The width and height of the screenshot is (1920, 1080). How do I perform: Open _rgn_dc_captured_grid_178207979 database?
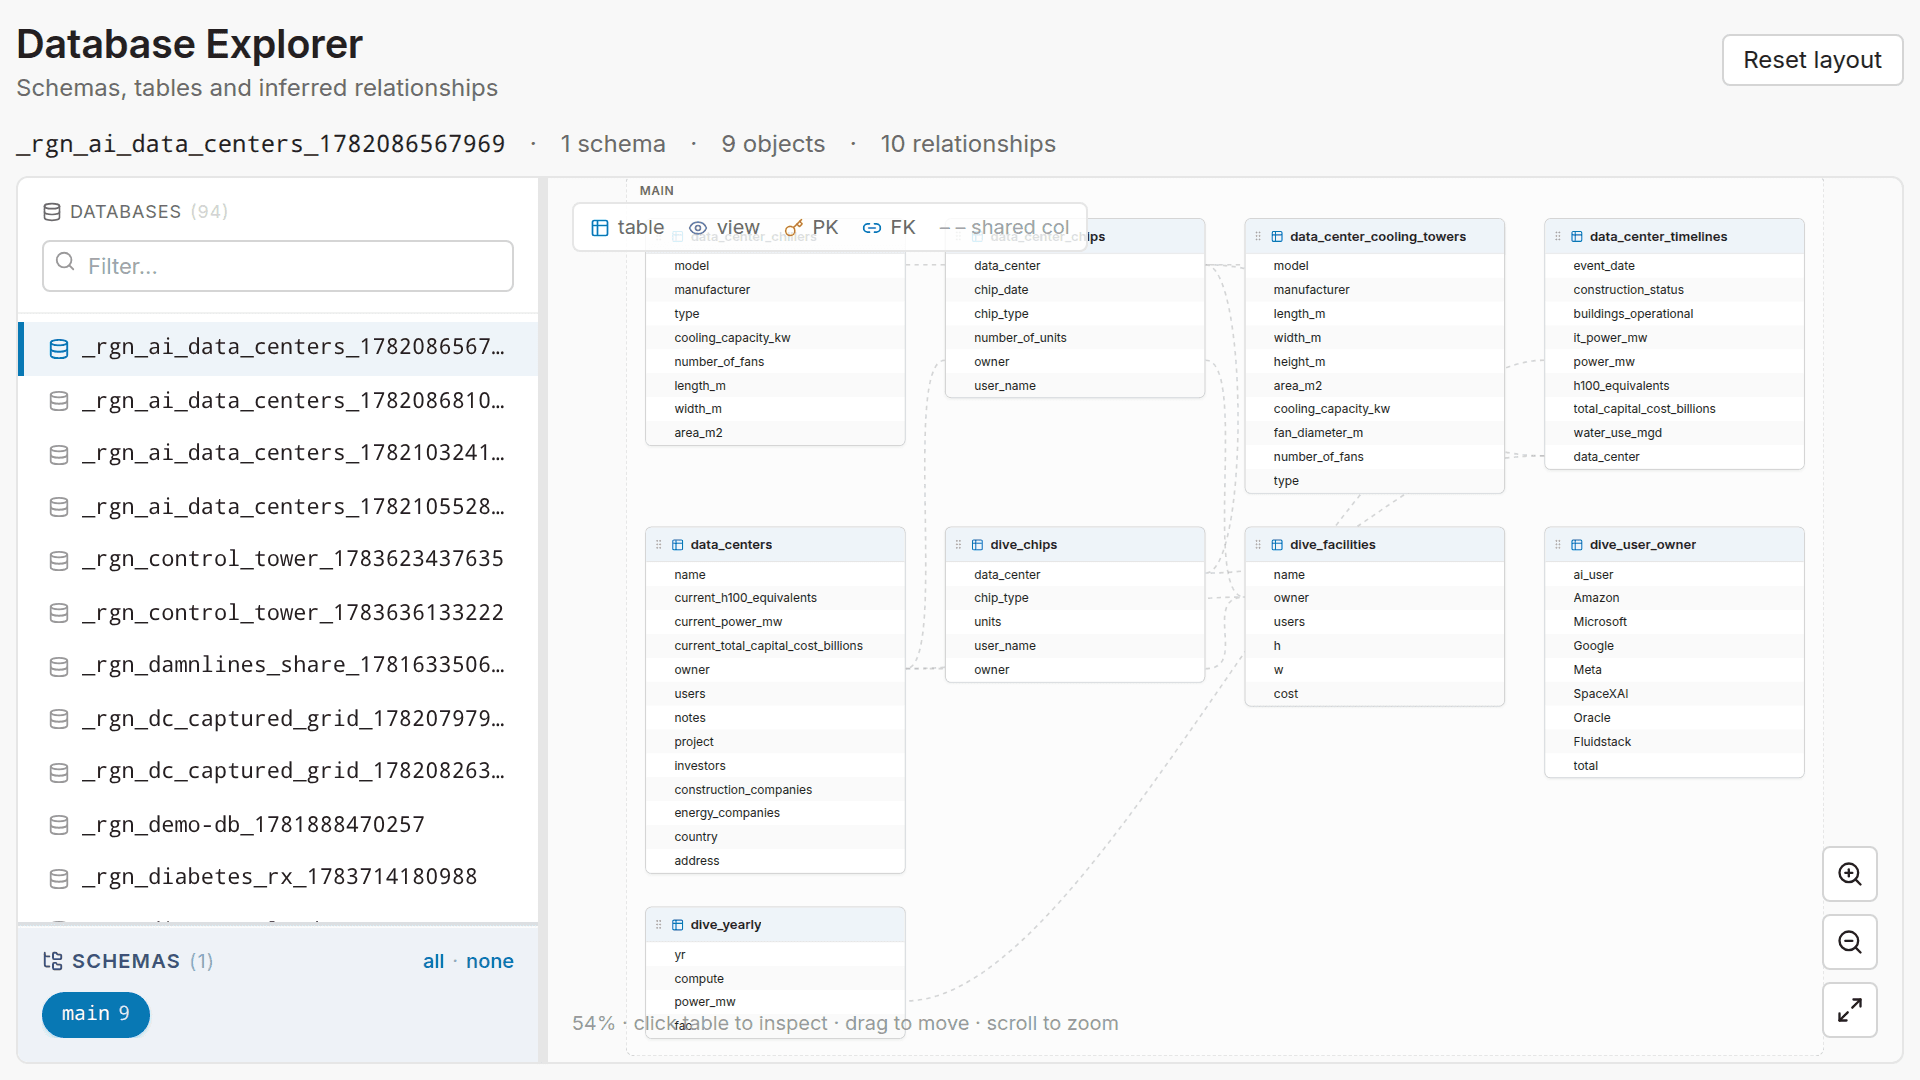[x=279, y=719]
